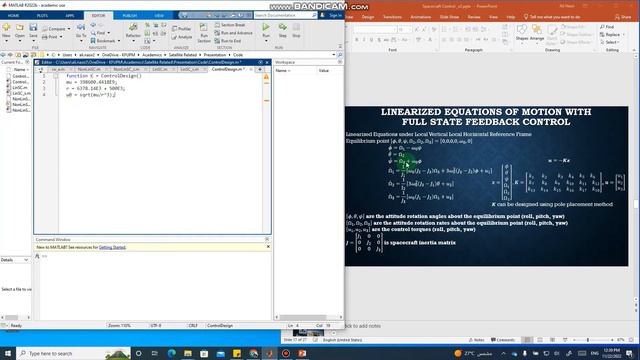Toggle Bold formatting in PowerPoint
The width and height of the screenshot is (640, 360).
tap(357, 40)
